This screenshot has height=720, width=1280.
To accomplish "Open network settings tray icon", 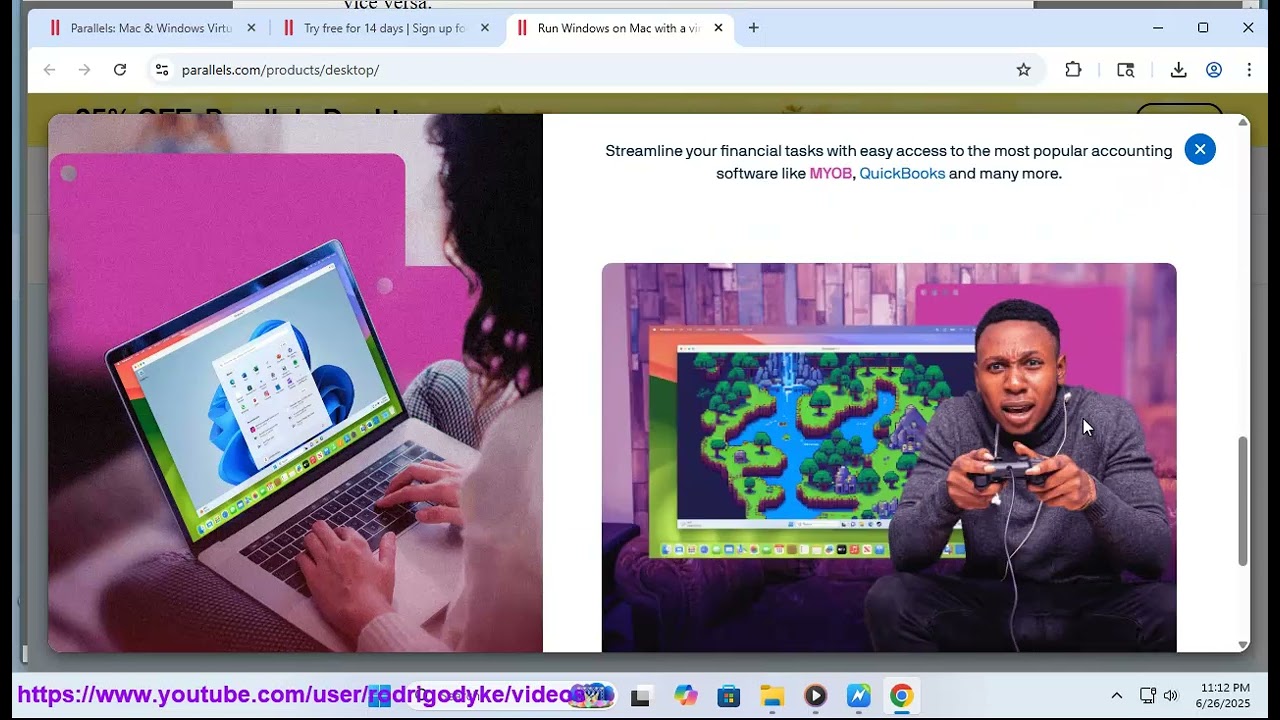I will point(1148,696).
